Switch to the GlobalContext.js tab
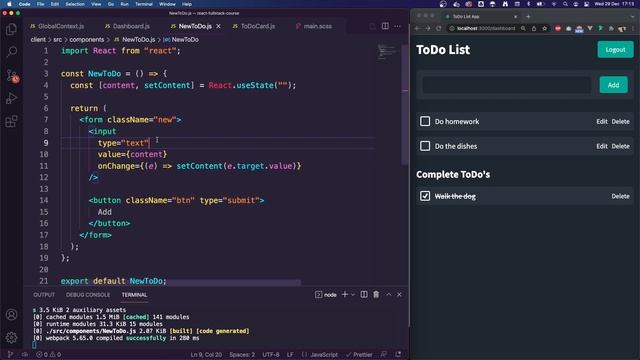640x360 pixels. (x=57, y=26)
